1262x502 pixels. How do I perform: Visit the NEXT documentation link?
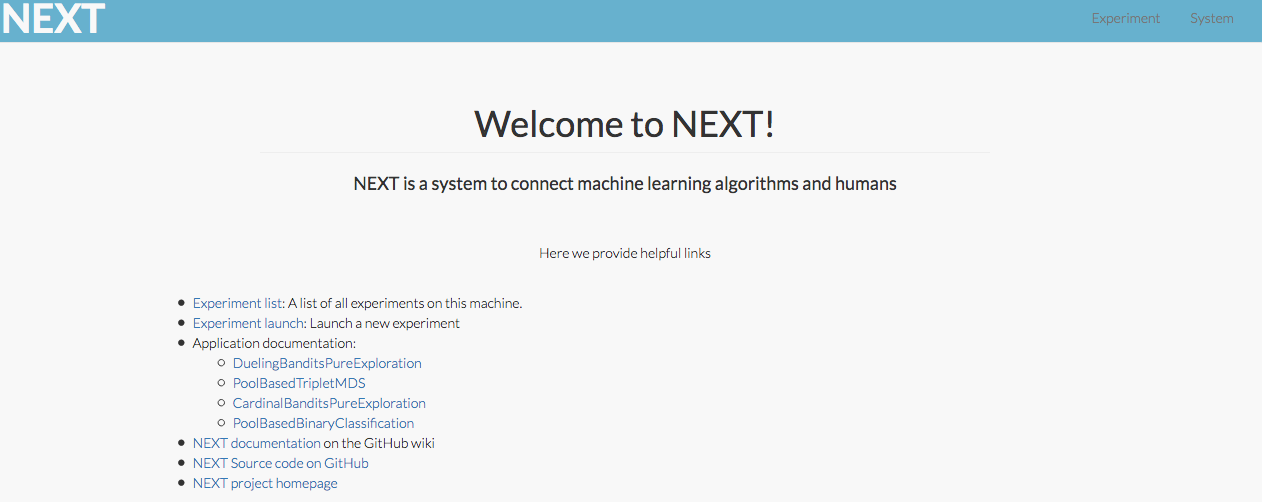256,443
